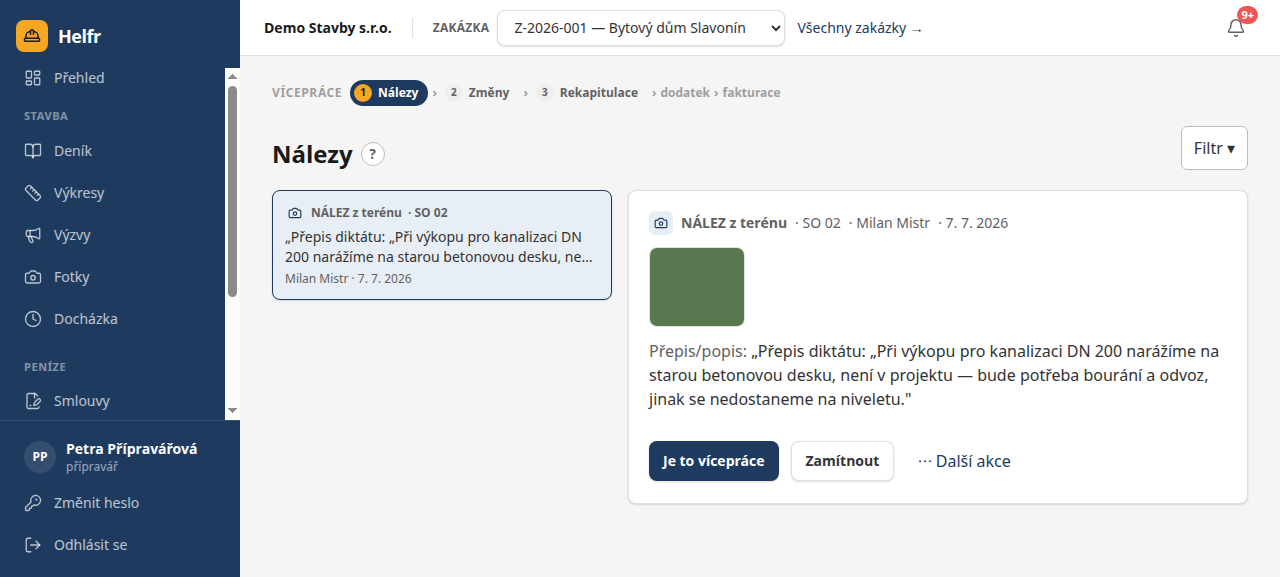Click the PP user avatar

[x=40, y=456]
